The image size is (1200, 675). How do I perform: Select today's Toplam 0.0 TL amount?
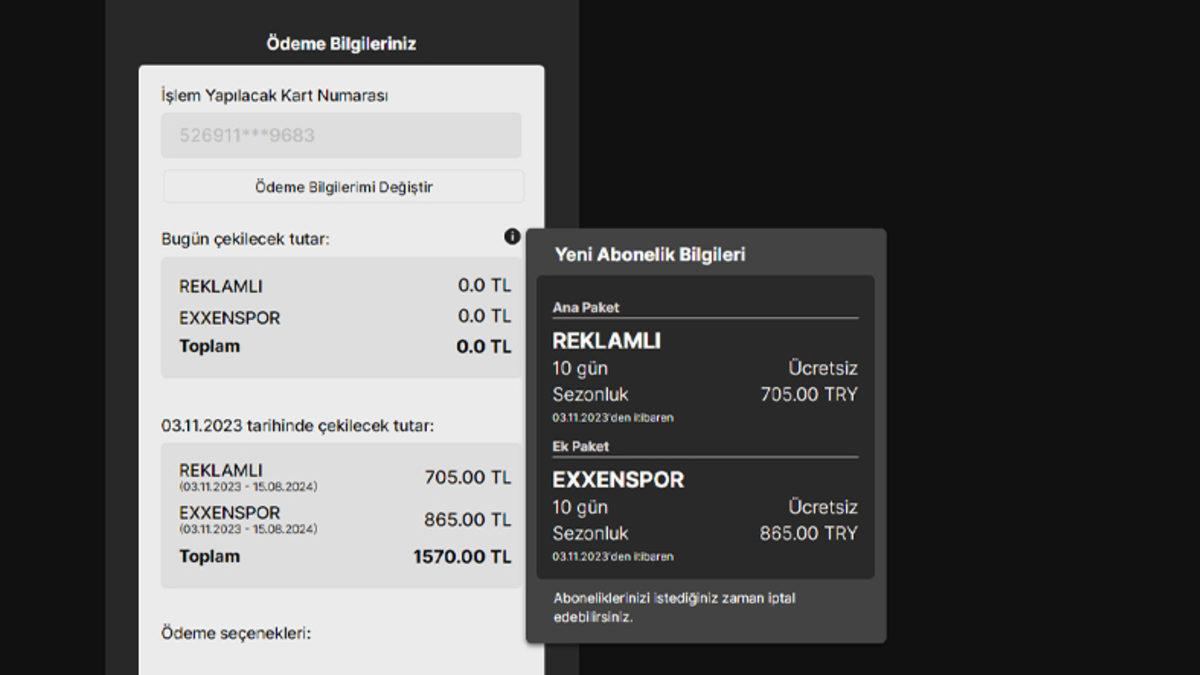click(483, 347)
